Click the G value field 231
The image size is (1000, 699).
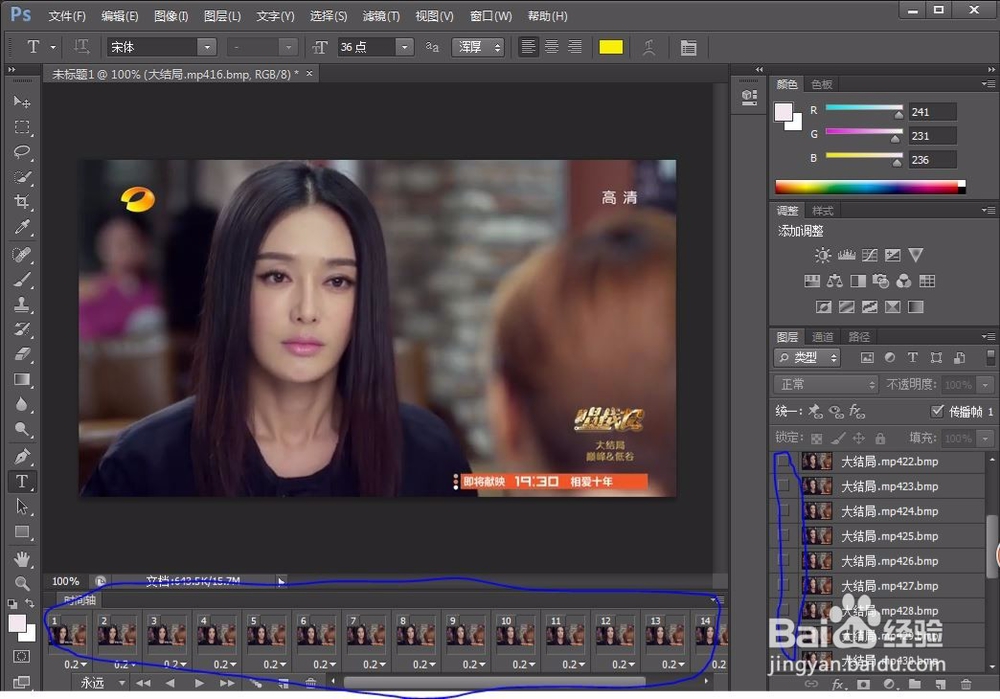[932, 136]
